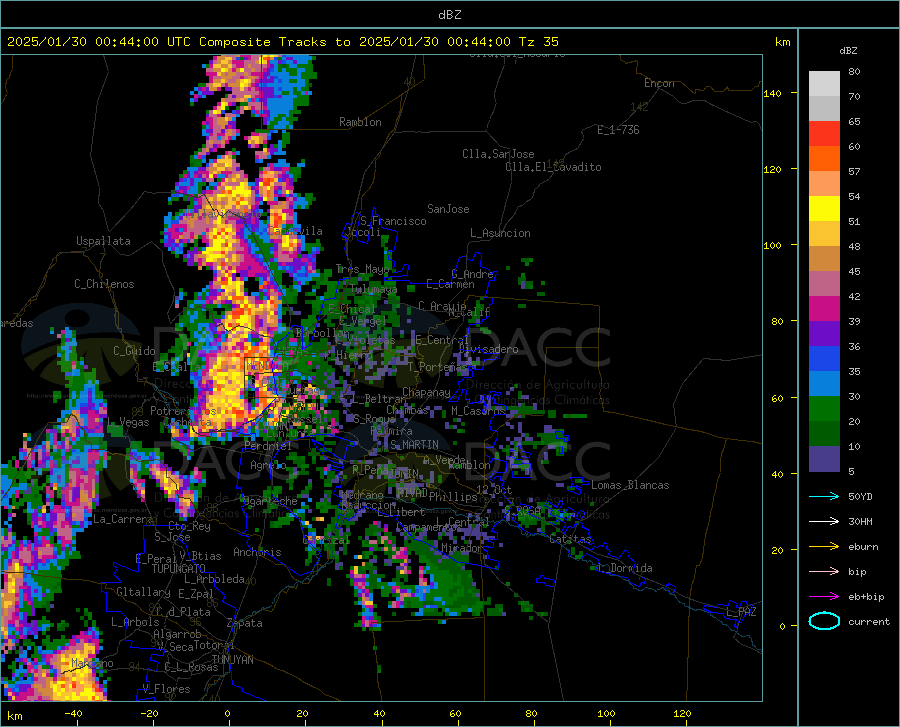900x727 pixels.
Task: Click the 'dBZ' legend heading
Action: tap(848, 50)
